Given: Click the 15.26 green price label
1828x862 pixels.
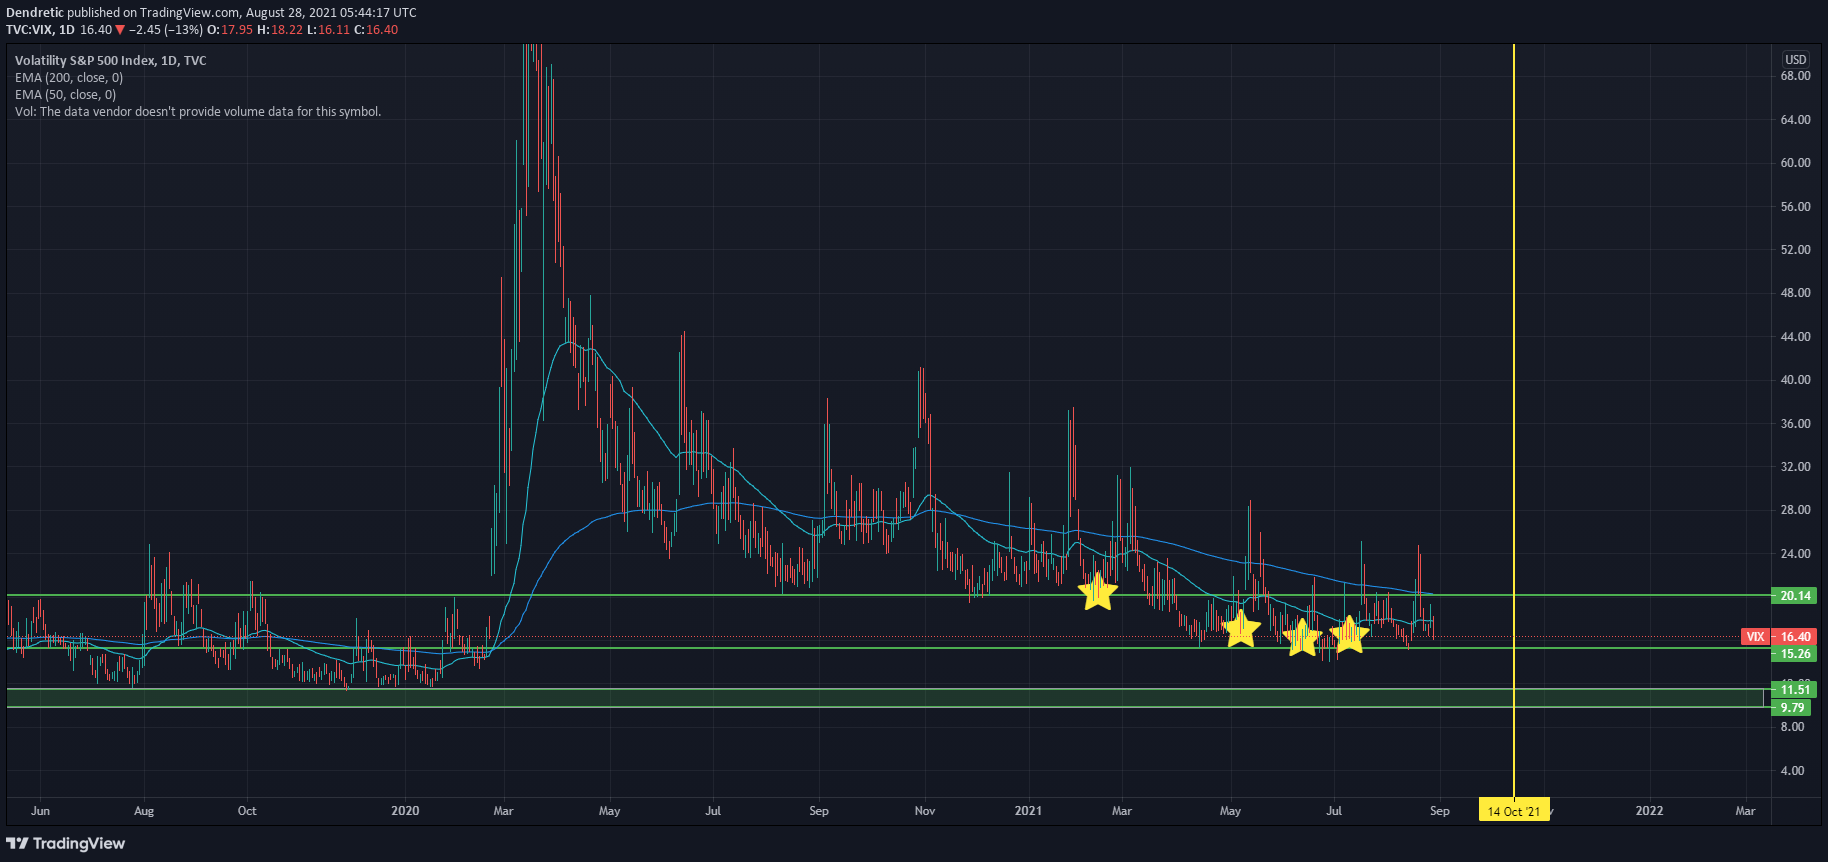Looking at the screenshot, I should tap(1795, 653).
